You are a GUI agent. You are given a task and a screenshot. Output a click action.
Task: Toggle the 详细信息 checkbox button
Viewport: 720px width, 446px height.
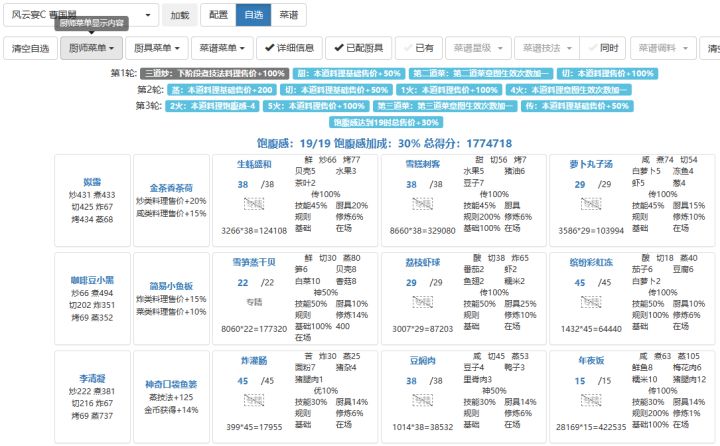tap(289, 48)
